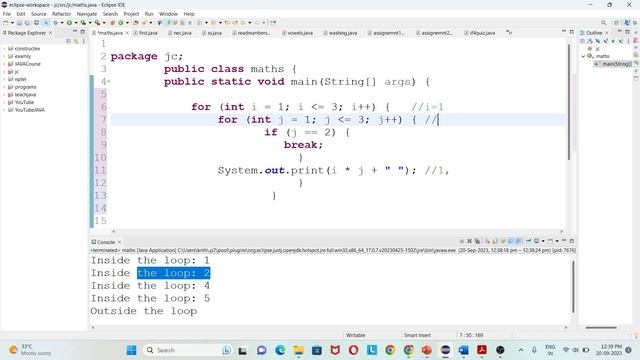Expand the constructex project
This screenshot has width=640, height=360.
[4, 49]
